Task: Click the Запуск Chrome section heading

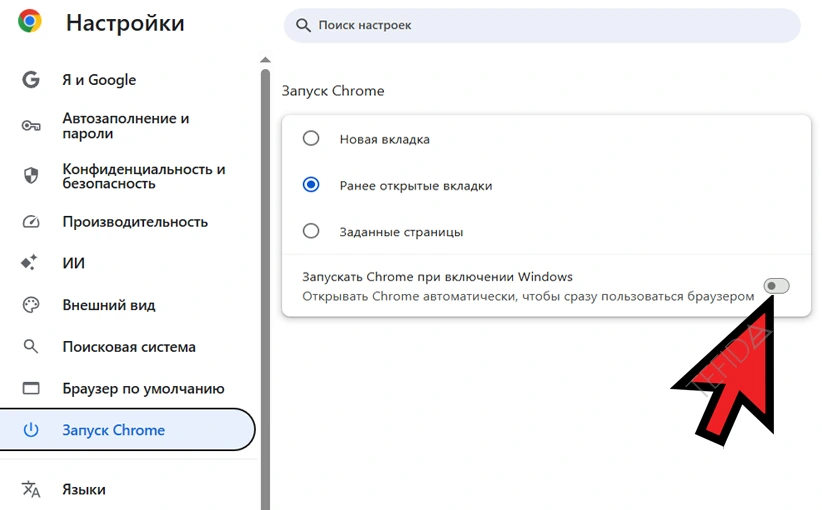Action: (x=333, y=91)
